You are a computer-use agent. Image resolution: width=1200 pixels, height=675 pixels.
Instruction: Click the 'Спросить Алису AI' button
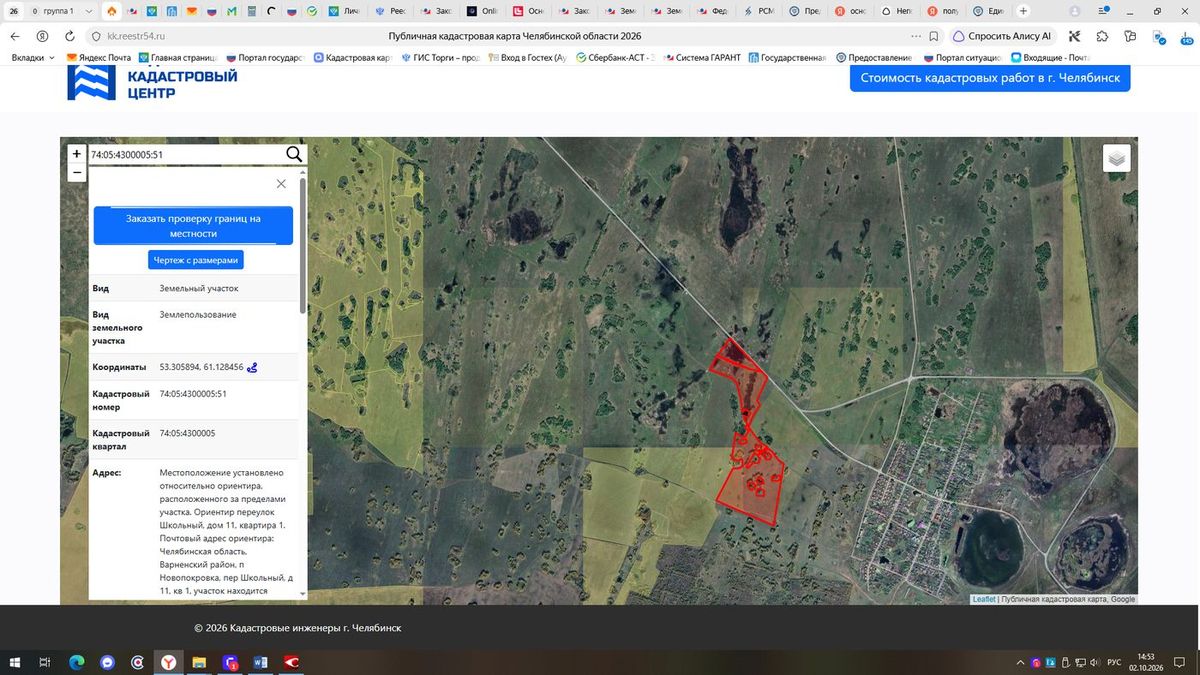(1003, 36)
